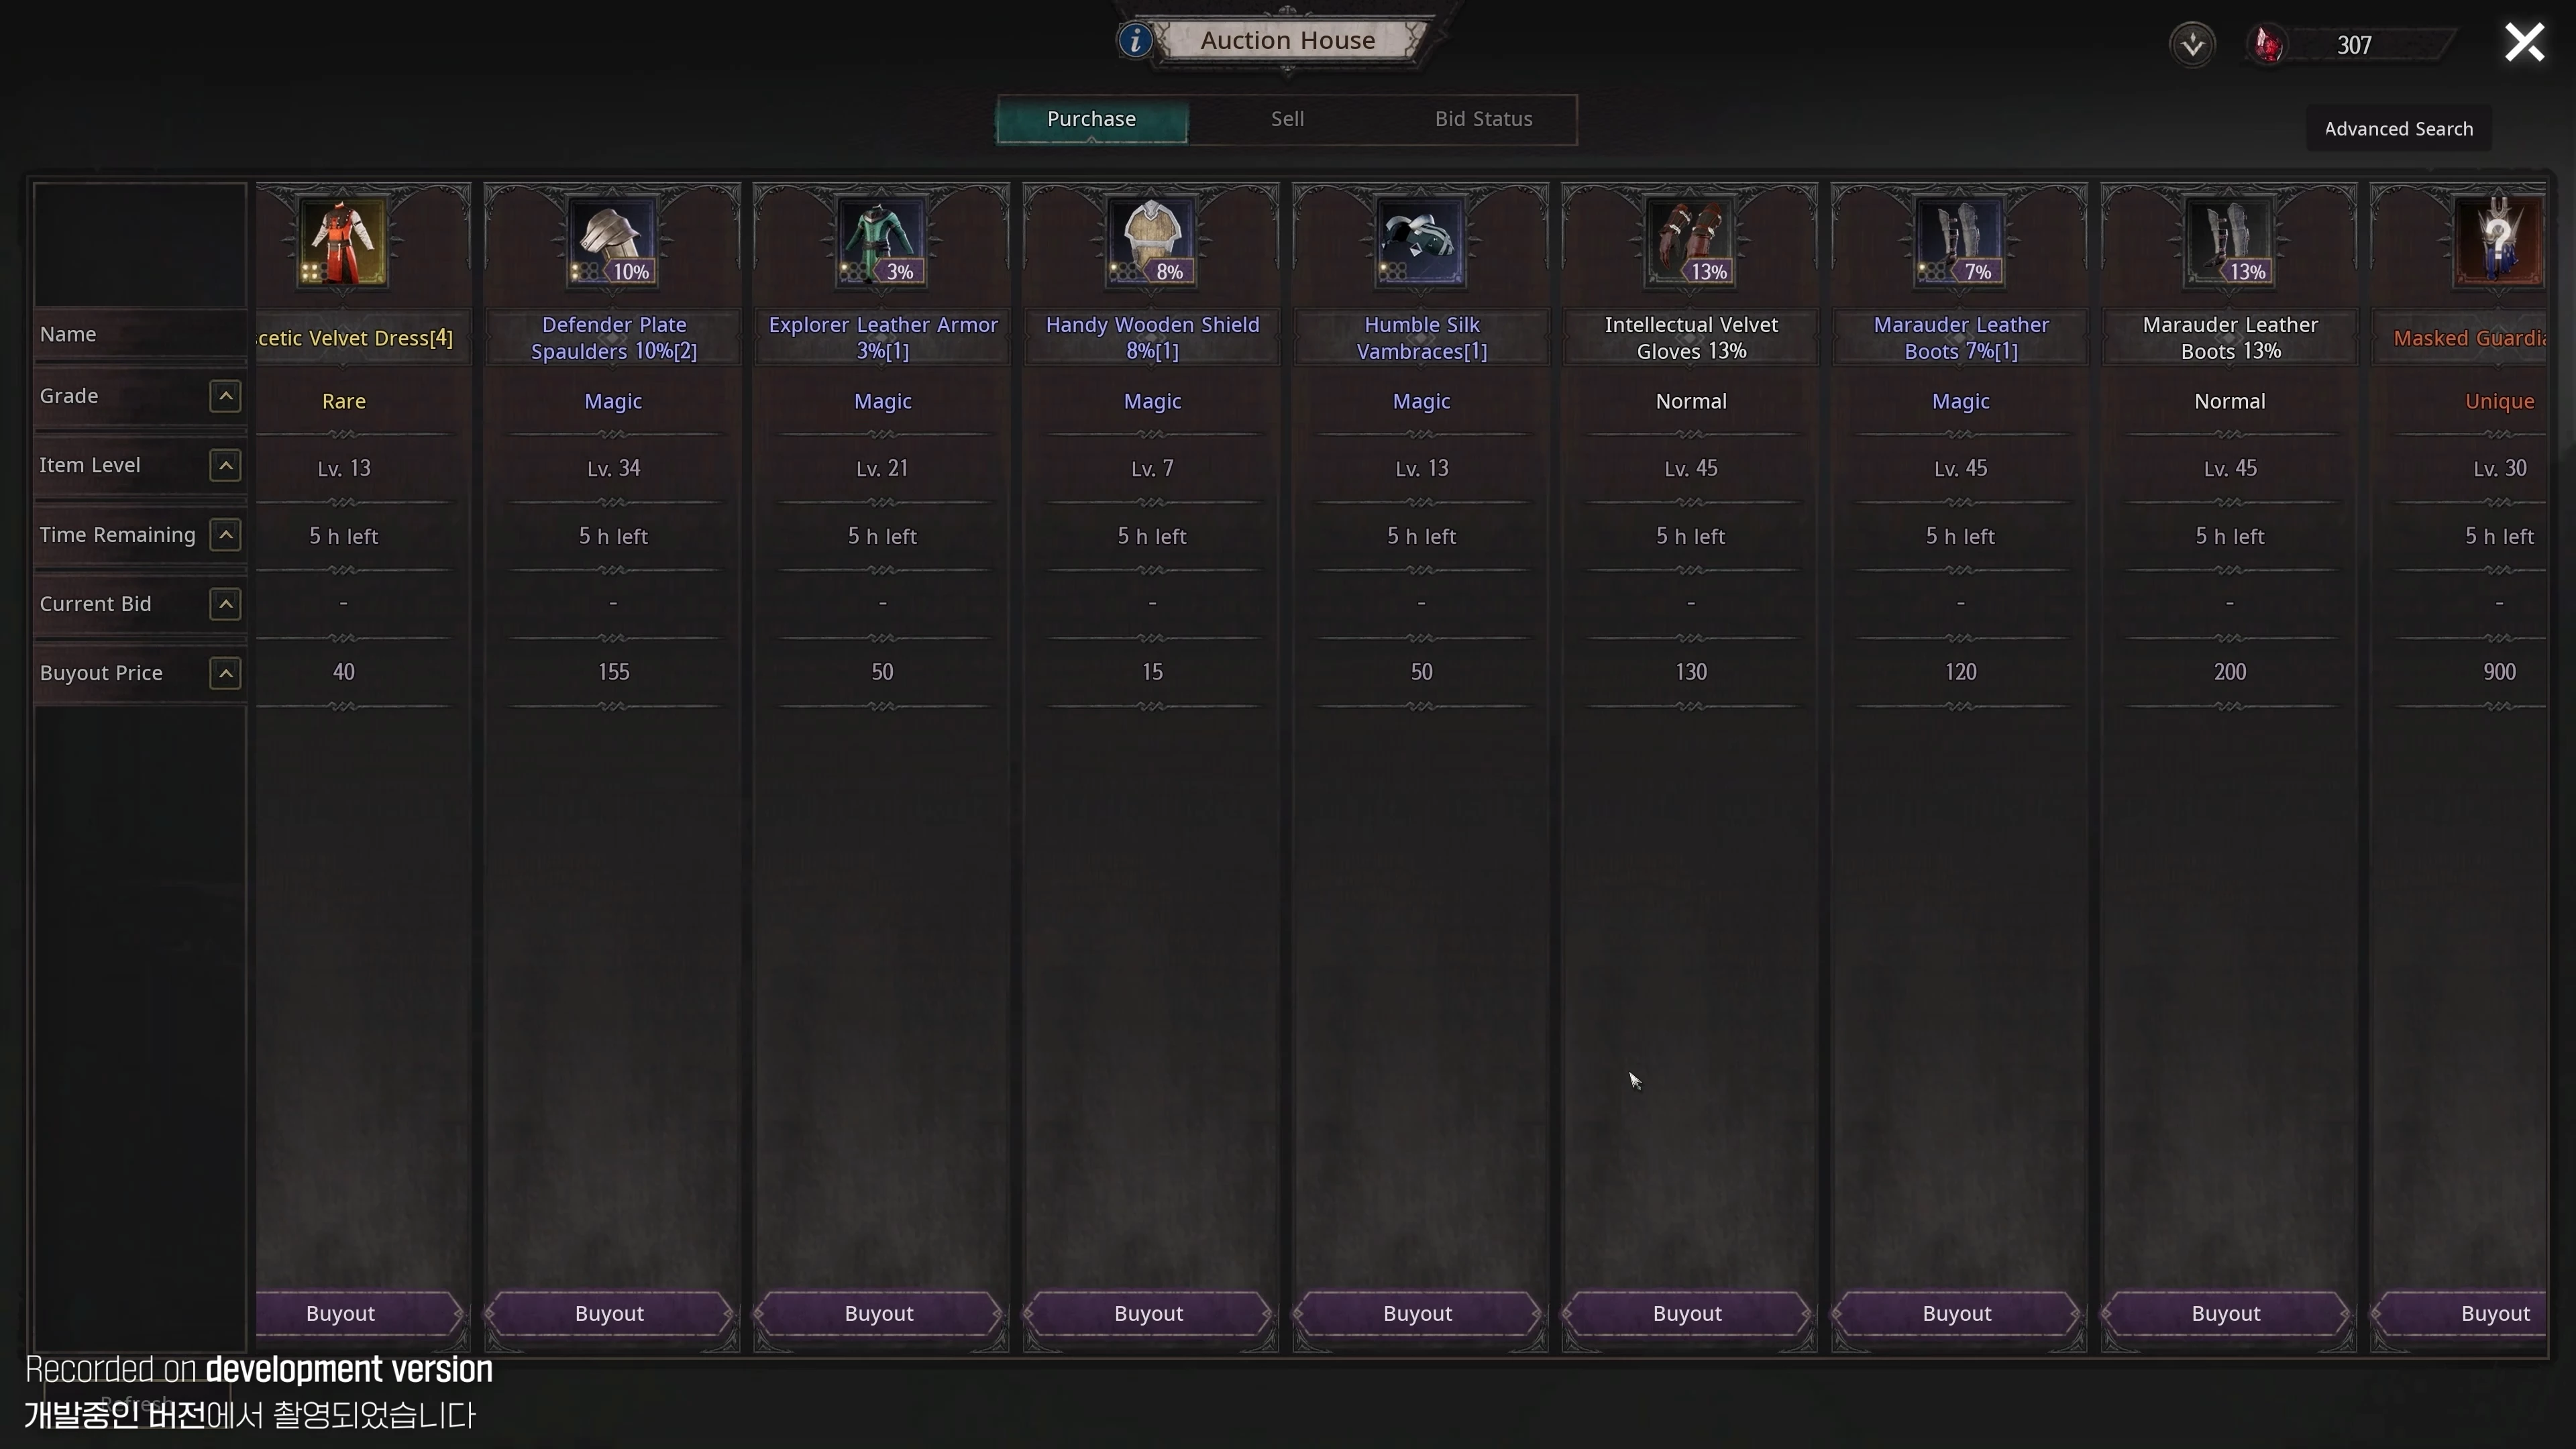2576x1449 pixels.
Task: Toggle Current Bid sort arrow
Action: 225,604
